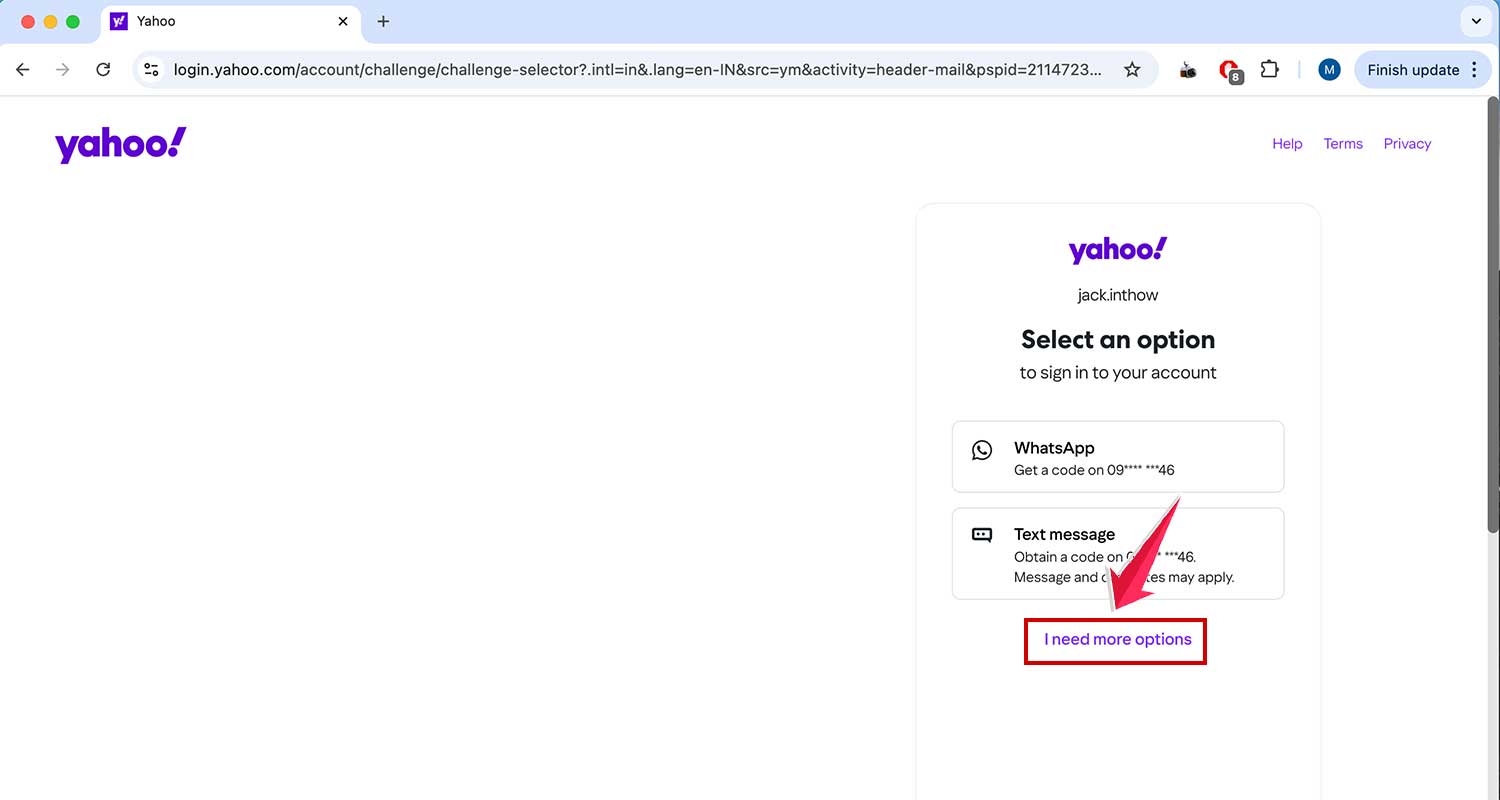1500x800 pixels.
Task: Open the red extension with badge 8
Action: click(1228, 69)
